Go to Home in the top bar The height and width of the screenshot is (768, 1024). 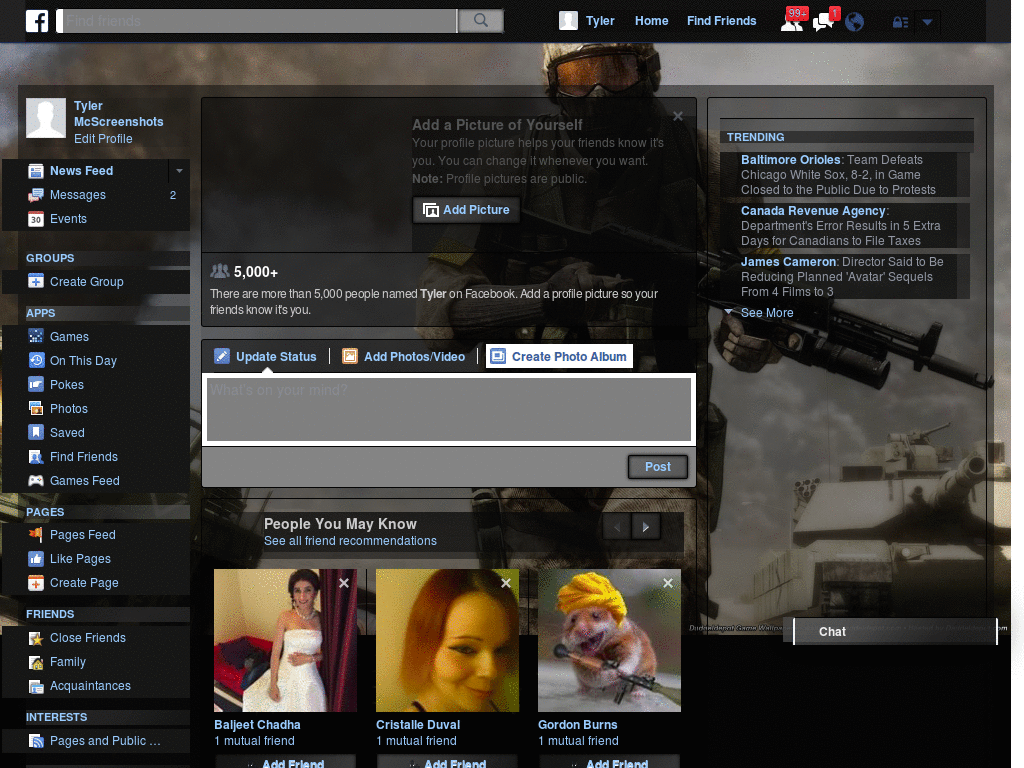[651, 21]
